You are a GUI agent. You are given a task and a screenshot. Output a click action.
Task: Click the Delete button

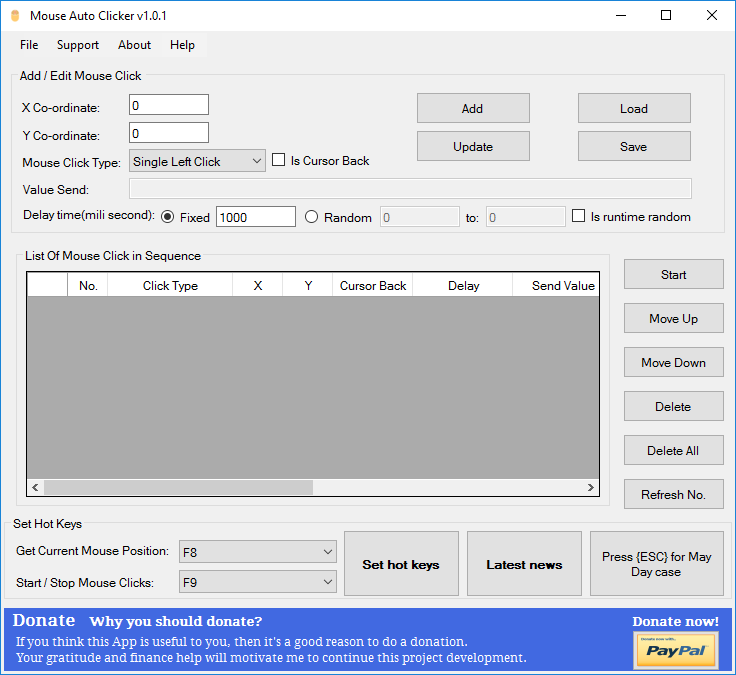coord(674,407)
